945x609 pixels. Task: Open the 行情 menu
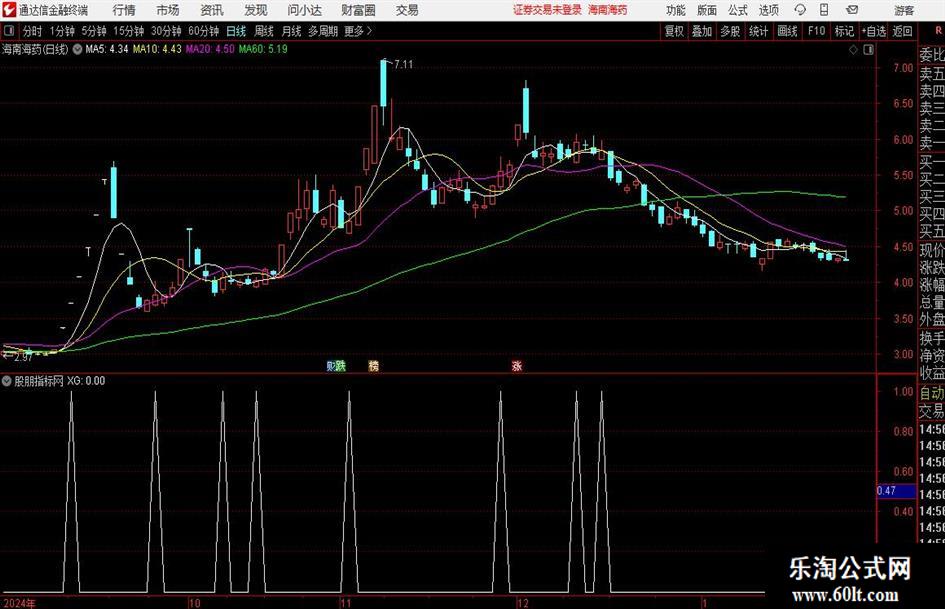pos(124,10)
